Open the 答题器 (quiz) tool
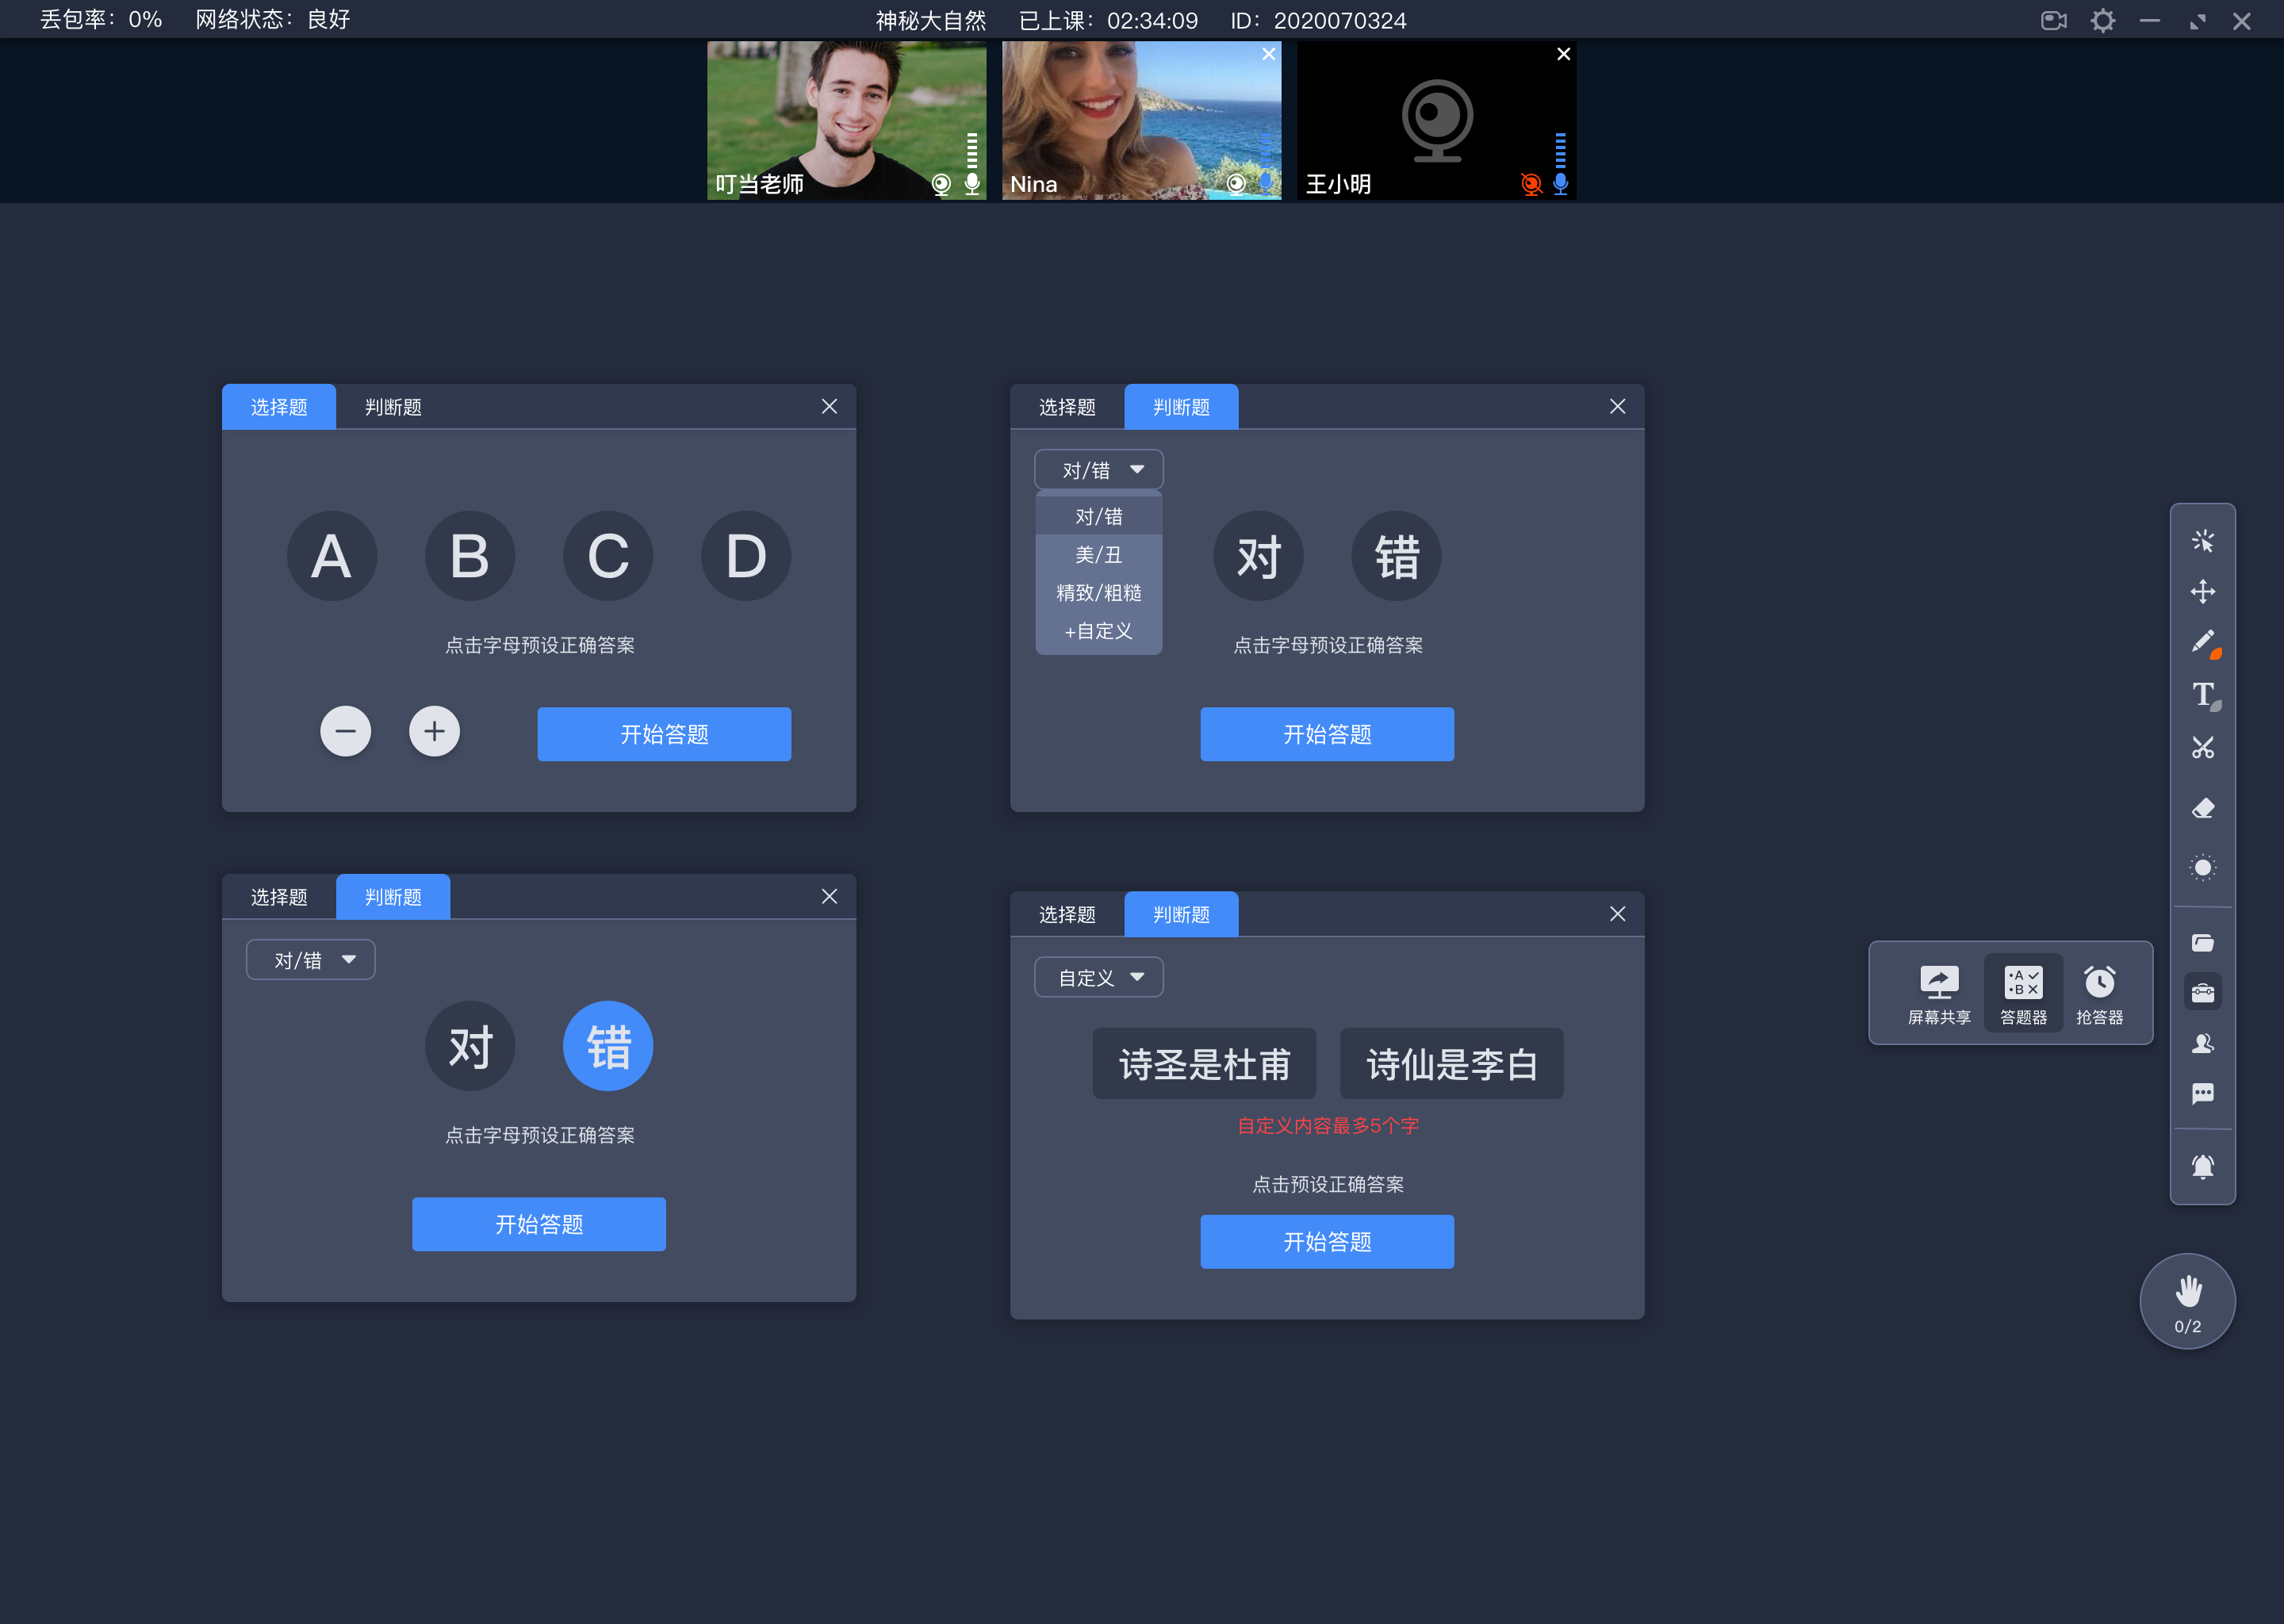2284x1624 pixels. click(2021, 990)
